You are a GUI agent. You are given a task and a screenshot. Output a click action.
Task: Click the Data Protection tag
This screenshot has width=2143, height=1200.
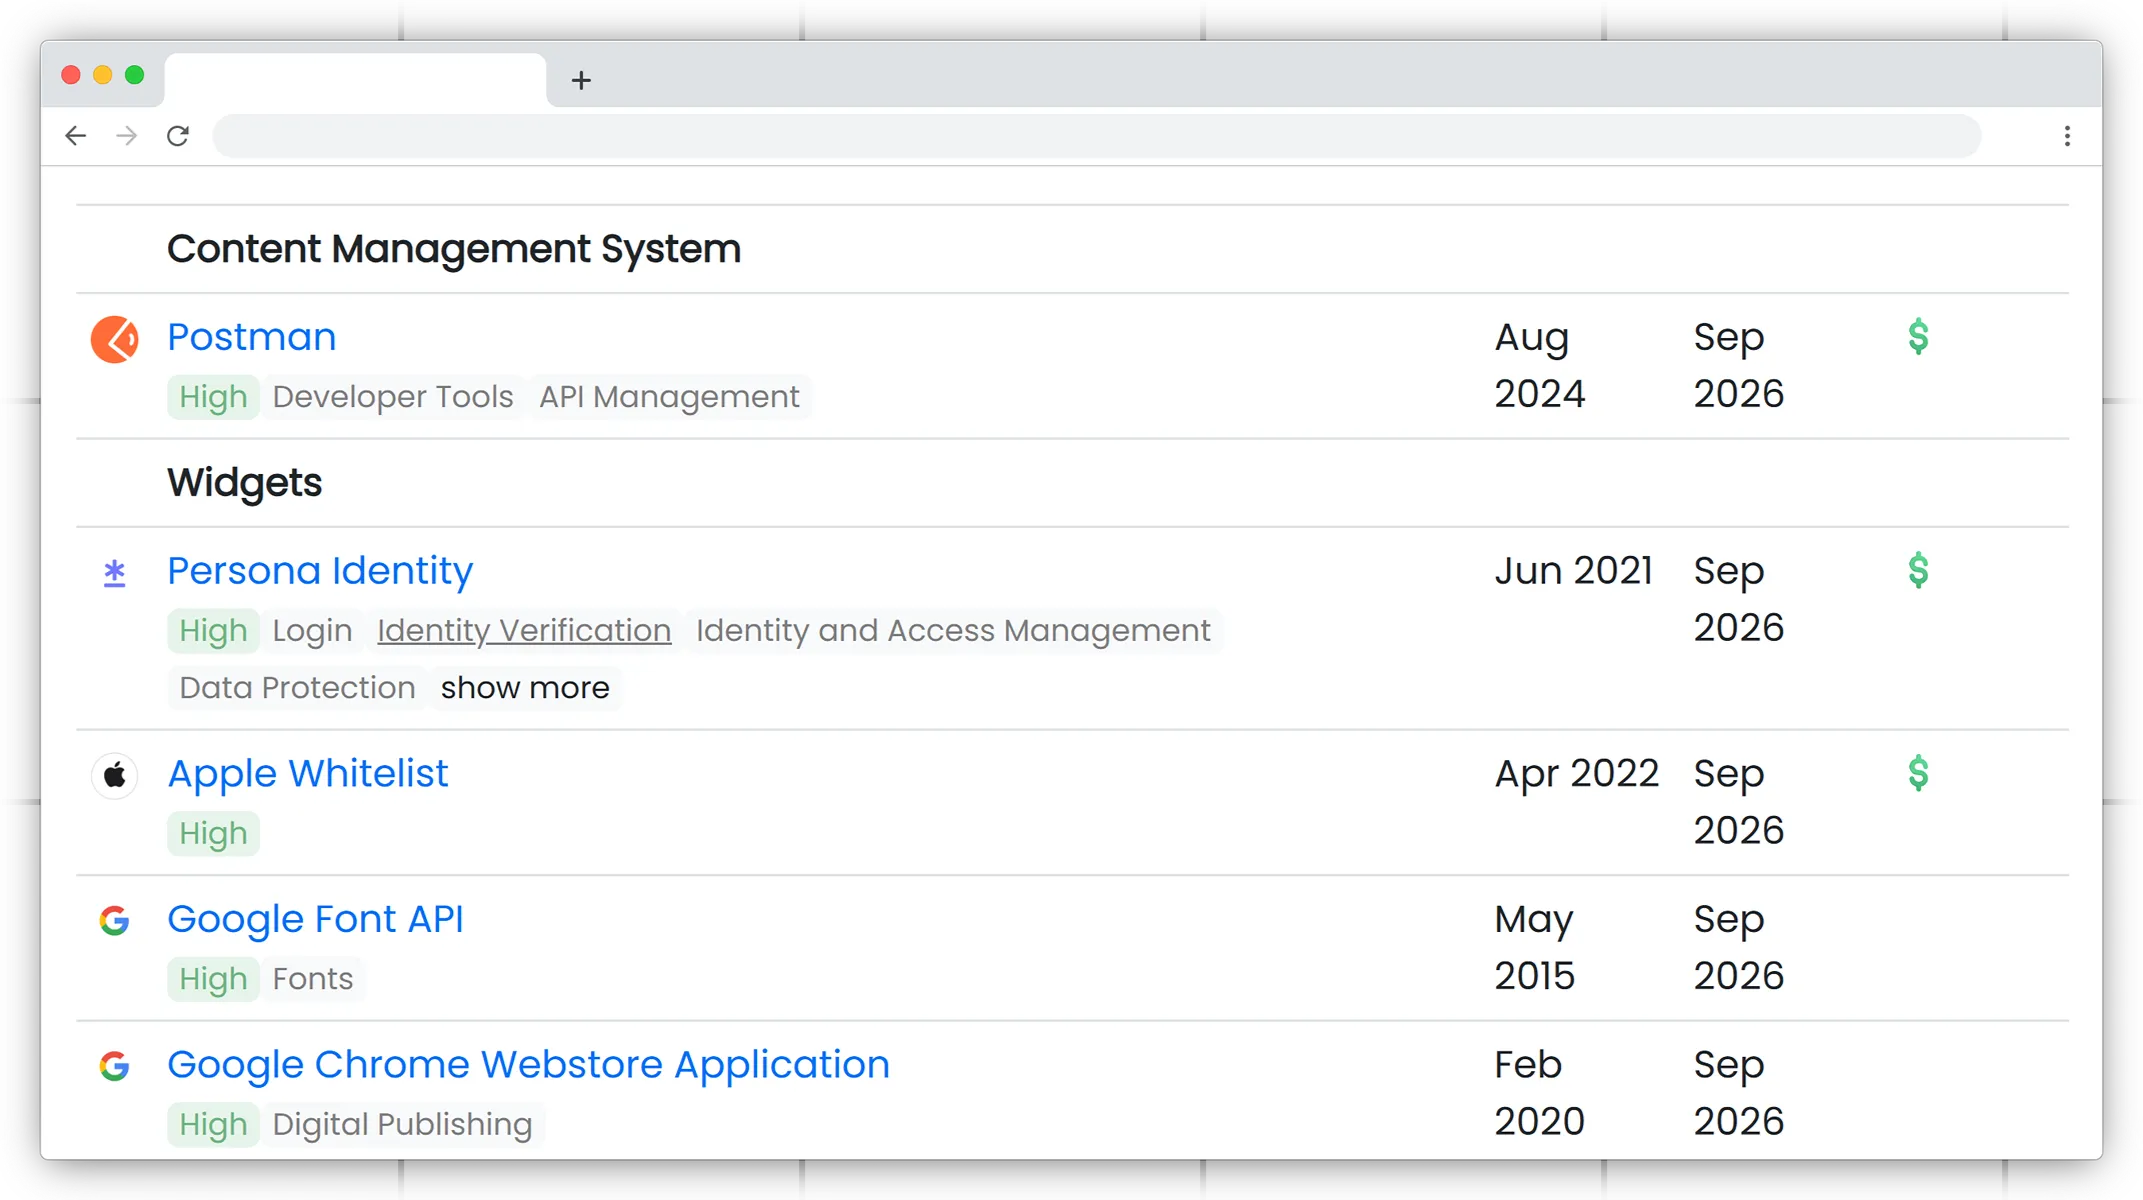297,688
